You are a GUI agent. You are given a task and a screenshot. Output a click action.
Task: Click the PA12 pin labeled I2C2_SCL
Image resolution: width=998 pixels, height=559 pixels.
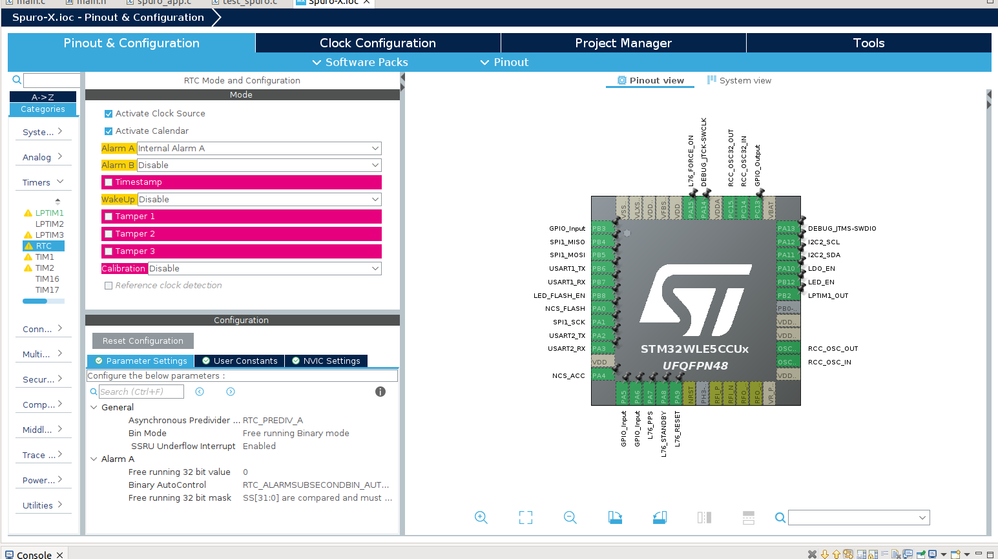coord(787,242)
